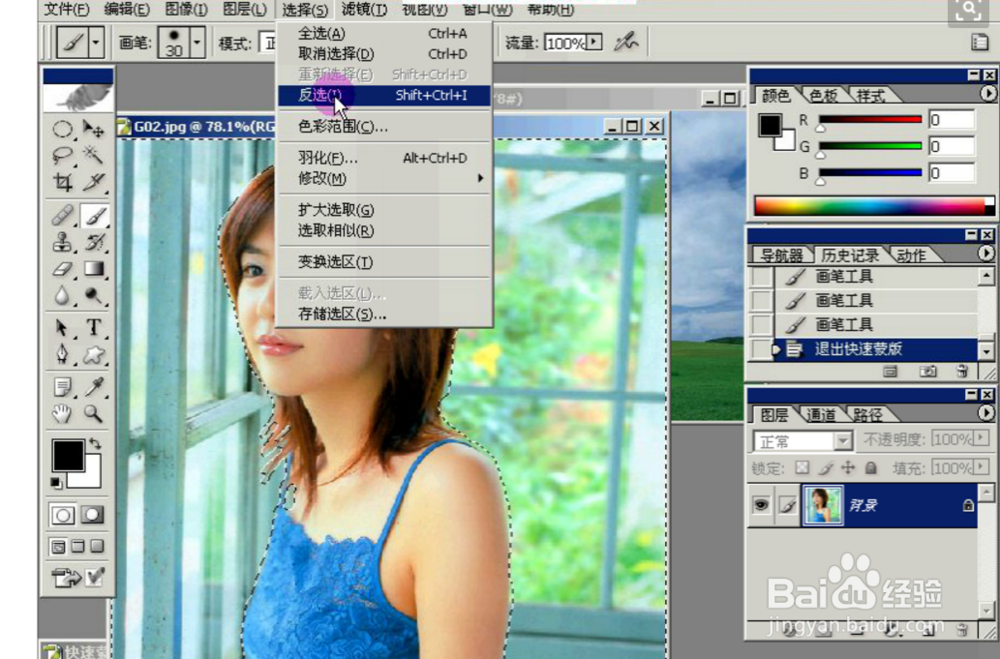
Task: Open Layers panel options menu arrow
Action: point(986,413)
